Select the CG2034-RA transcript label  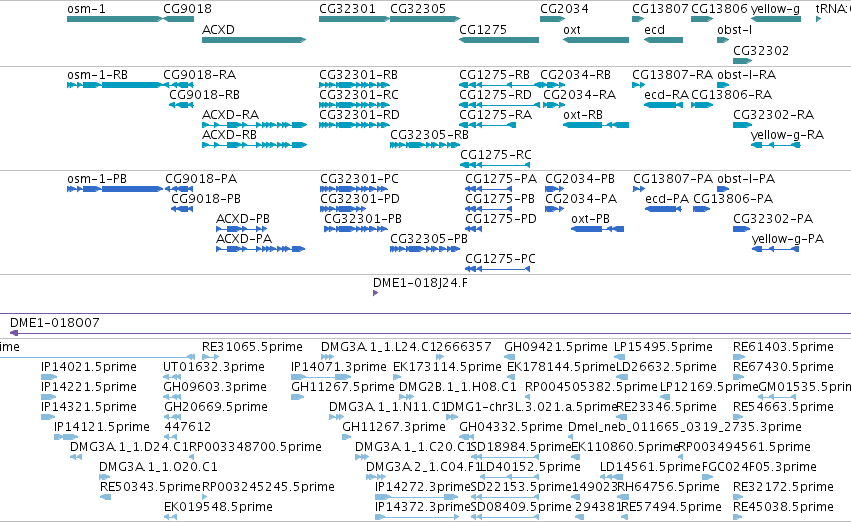(x=580, y=95)
